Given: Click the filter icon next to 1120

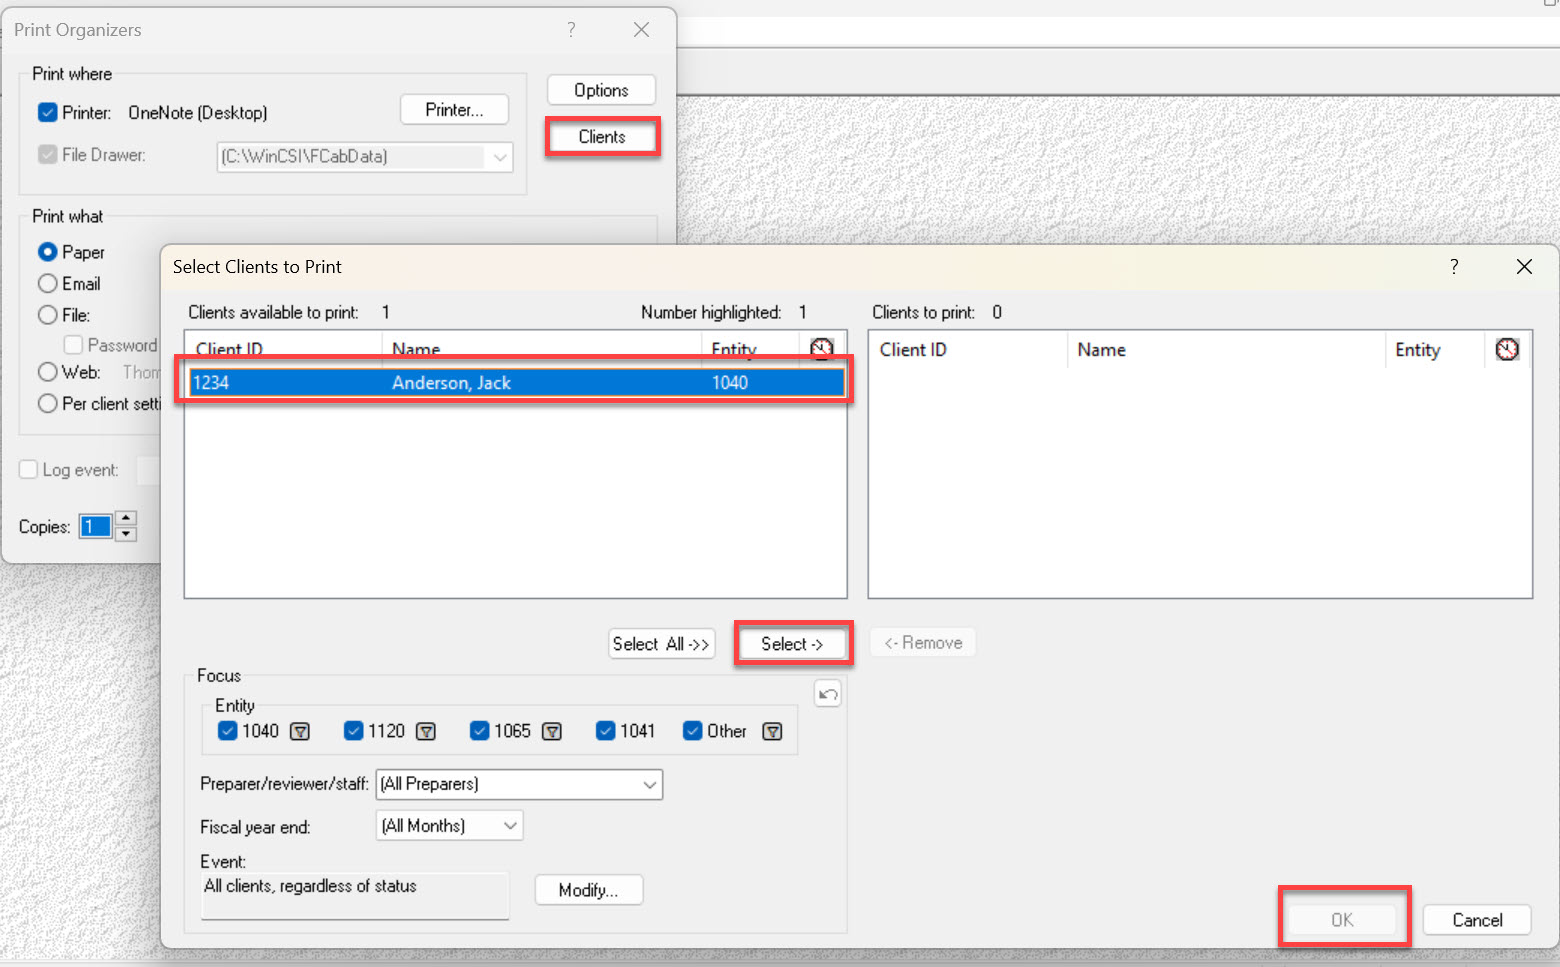Looking at the screenshot, I should [426, 732].
